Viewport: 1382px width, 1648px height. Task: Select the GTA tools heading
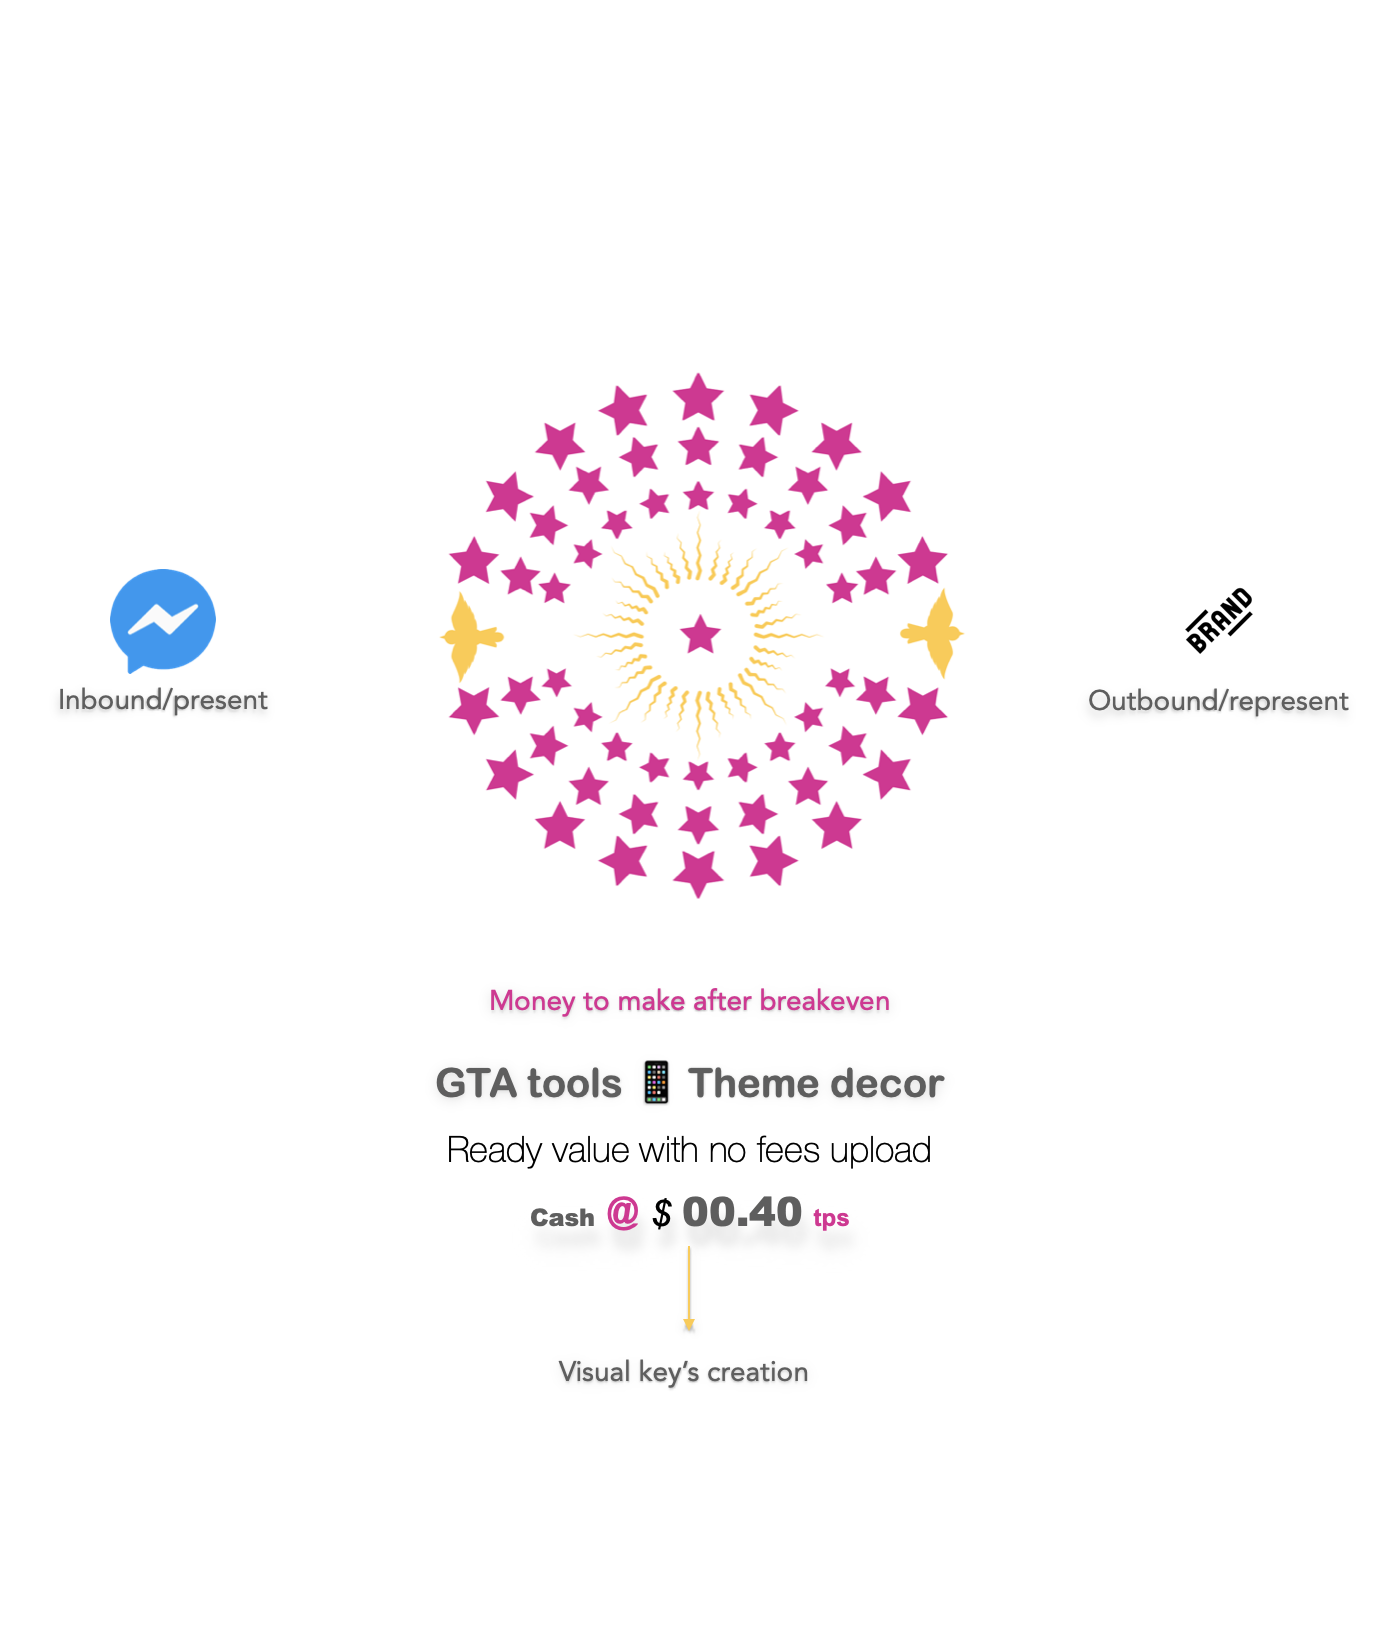(529, 1084)
